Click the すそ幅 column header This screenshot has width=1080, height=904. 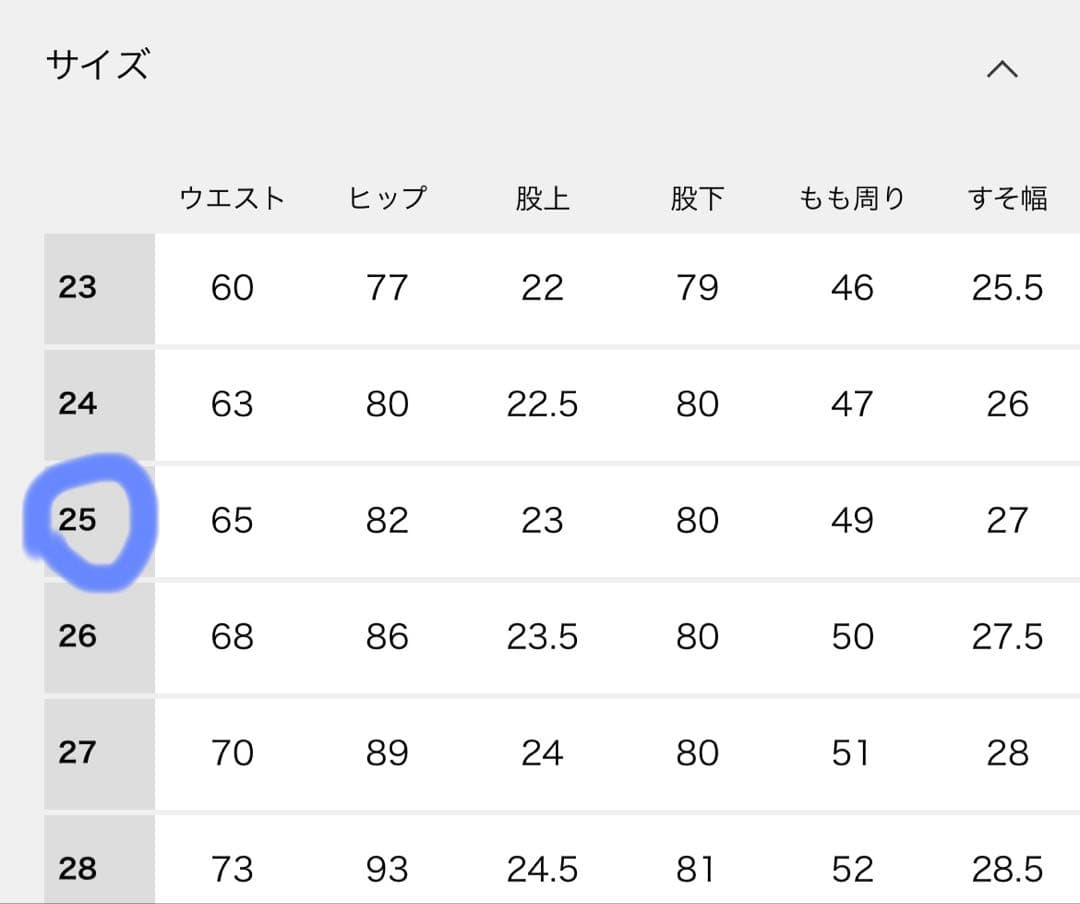[x=1008, y=198]
